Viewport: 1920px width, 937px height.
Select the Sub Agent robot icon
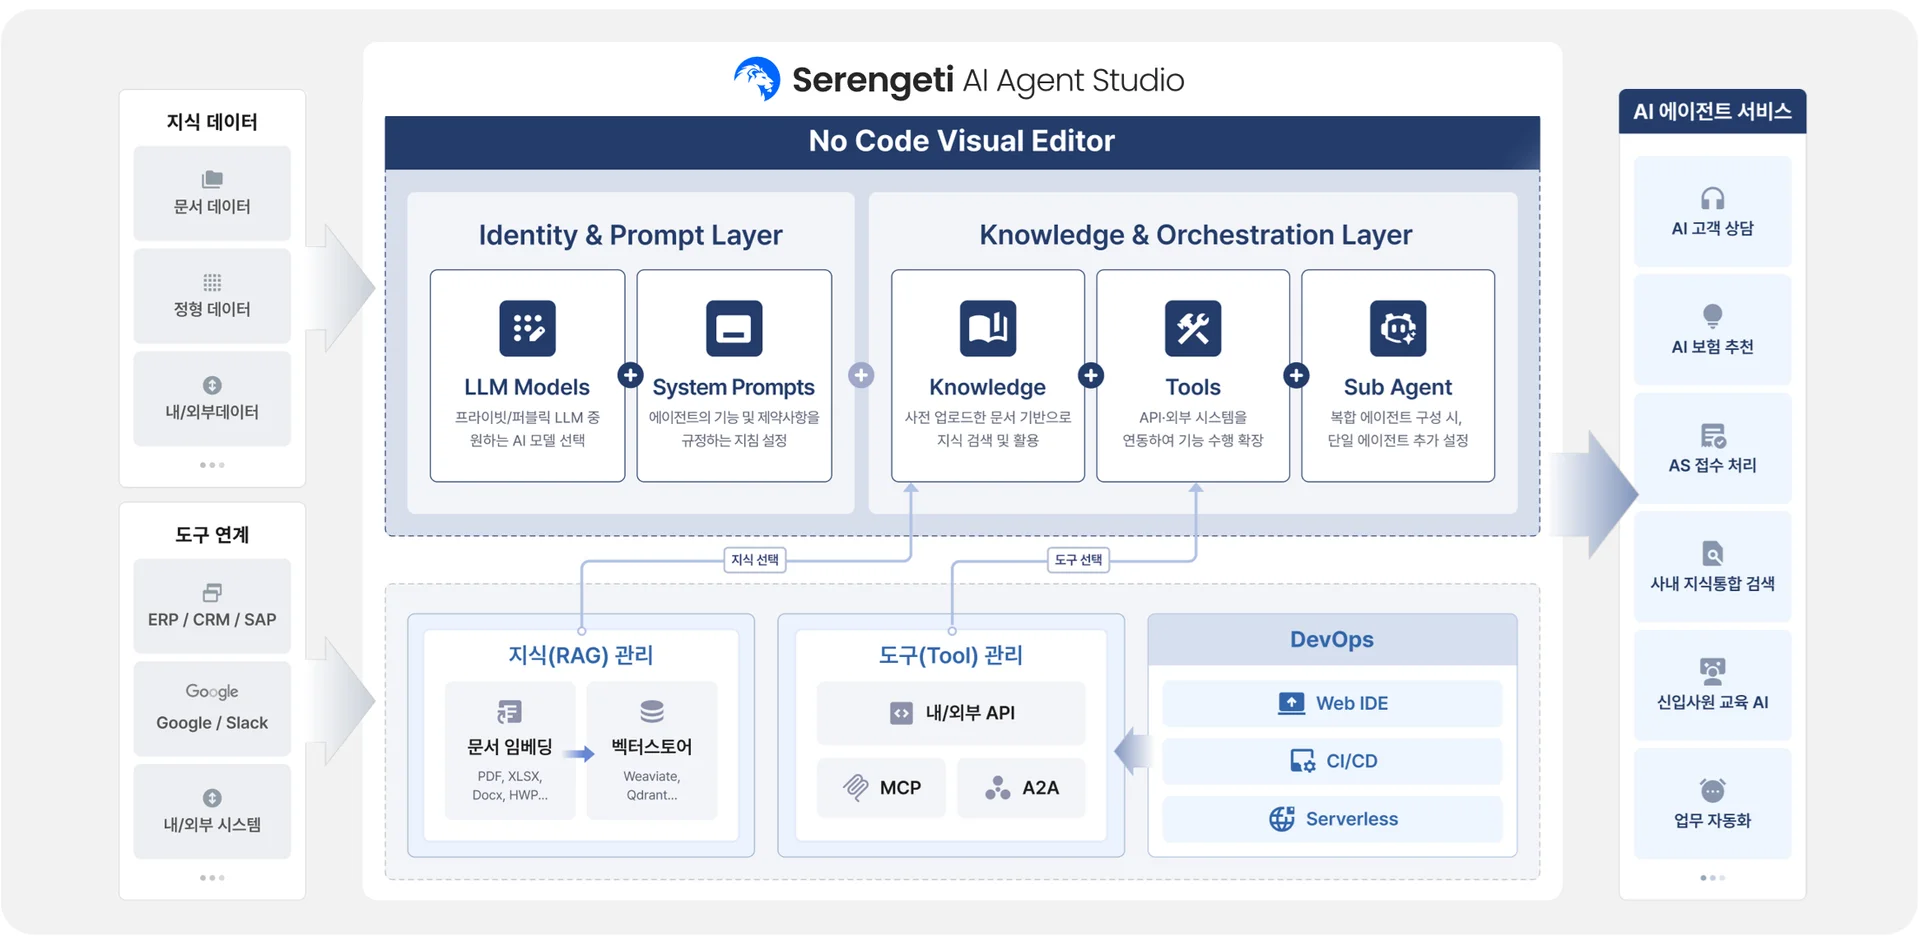pyautogui.click(x=1397, y=328)
